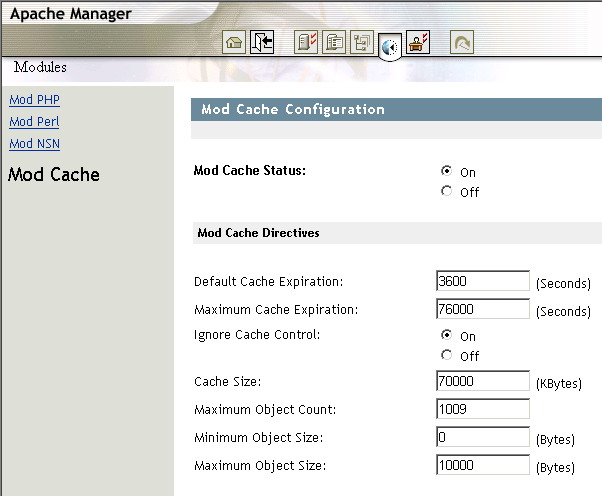
Task: Click the Apache Manager title
Action: tap(71, 14)
